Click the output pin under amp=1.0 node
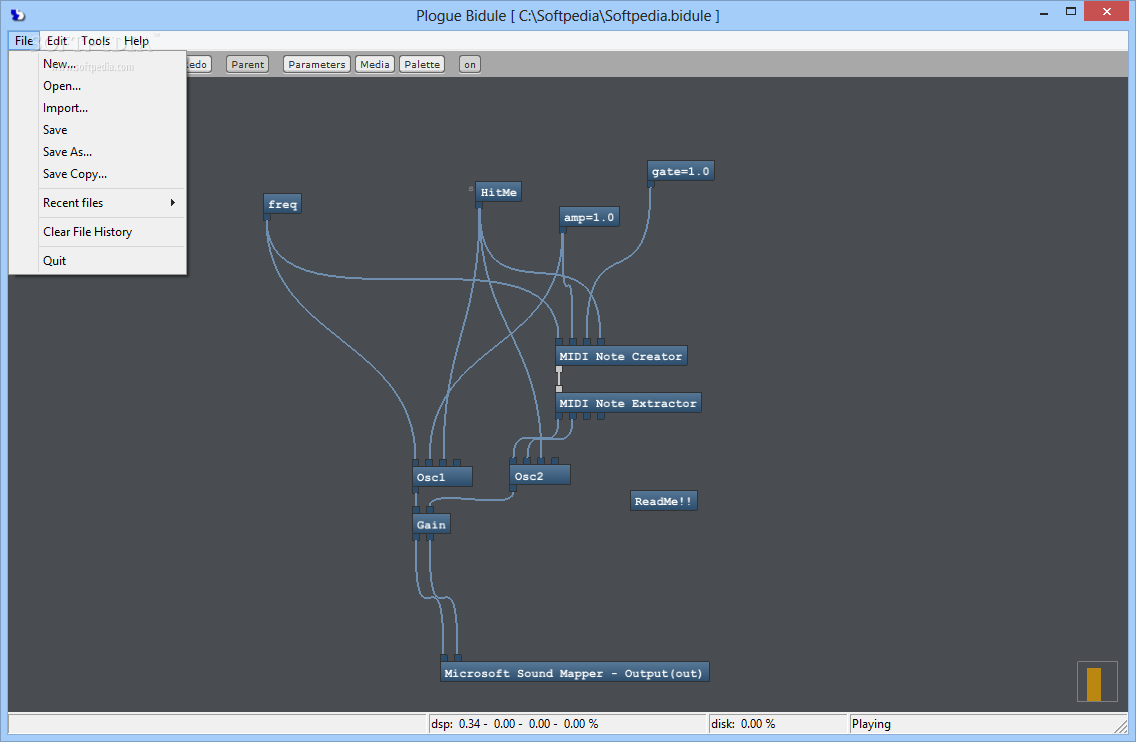Viewport: 1136px width, 742px height. [x=563, y=229]
